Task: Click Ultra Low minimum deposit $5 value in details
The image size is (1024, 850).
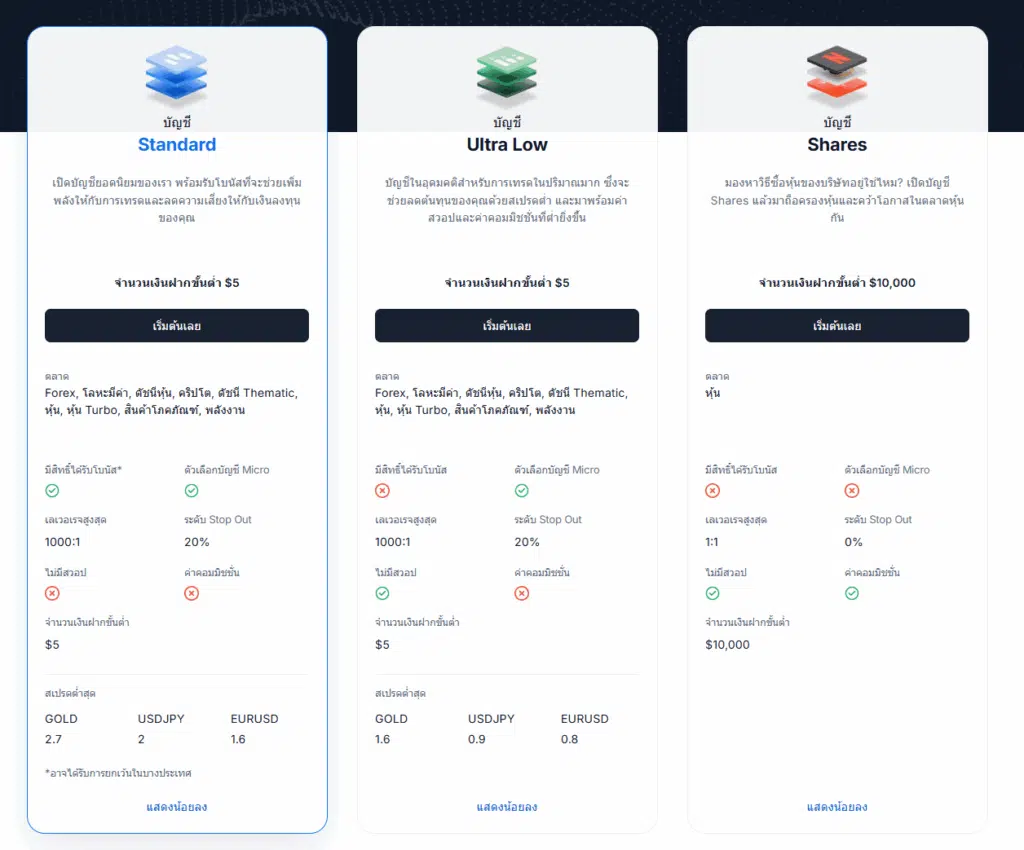Action: (382, 644)
